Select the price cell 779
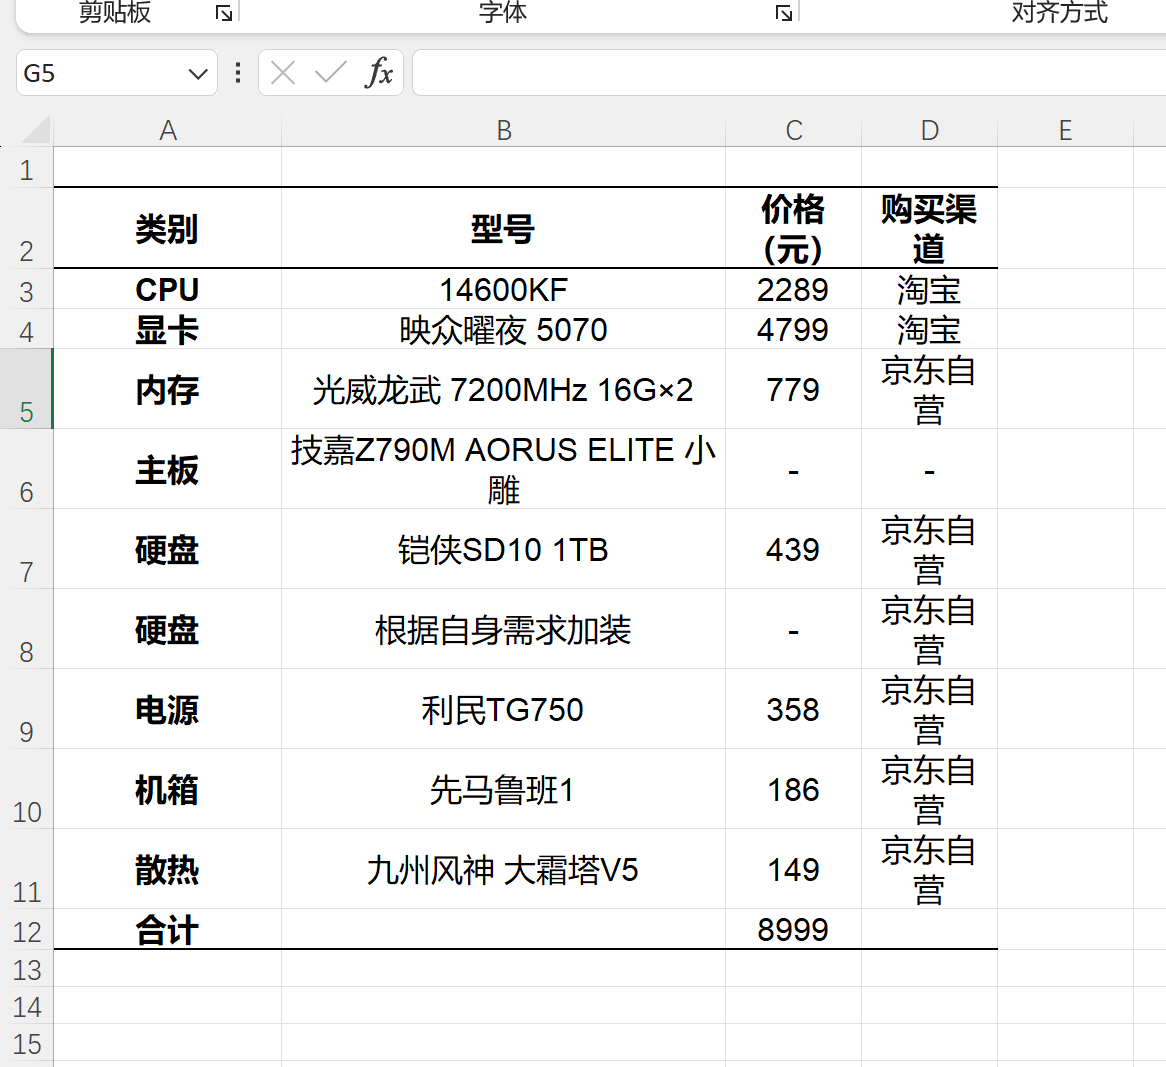The width and height of the screenshot is (1166, 1067). 793,388
